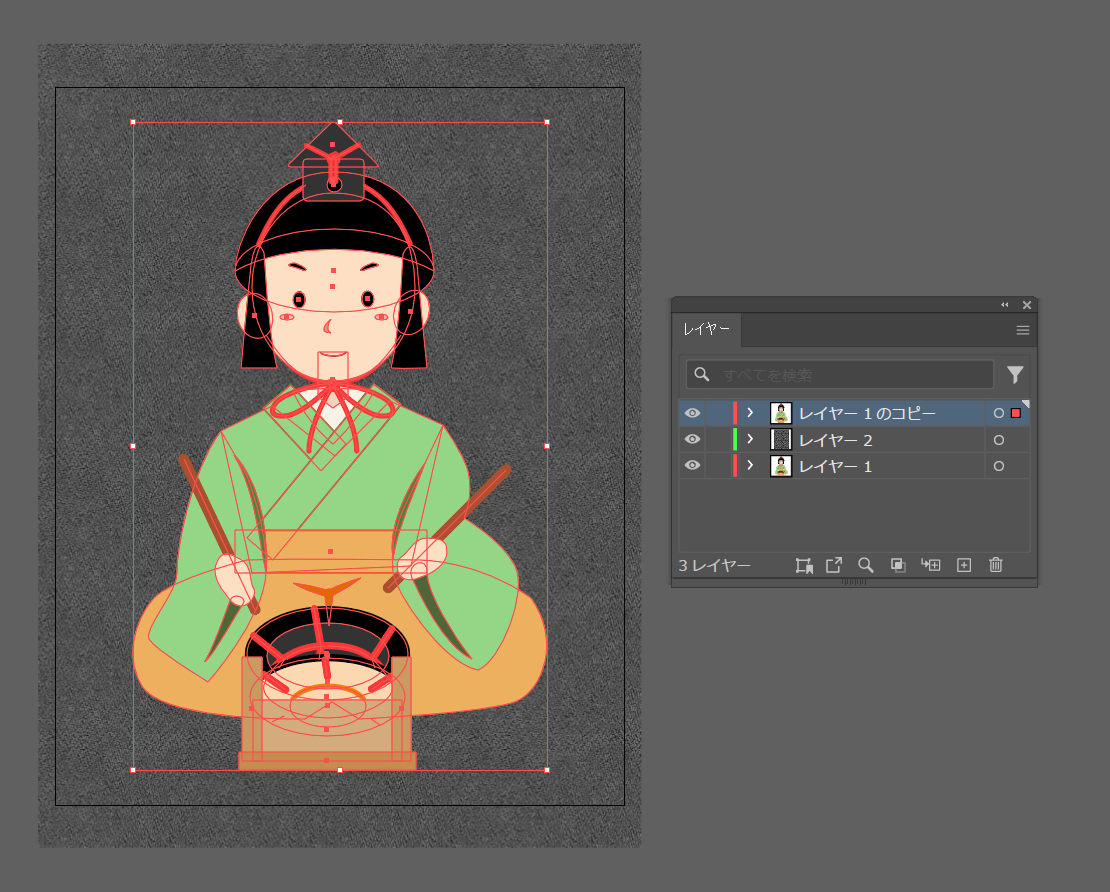Click the Locate Object magnifier icon

[866, 565]
